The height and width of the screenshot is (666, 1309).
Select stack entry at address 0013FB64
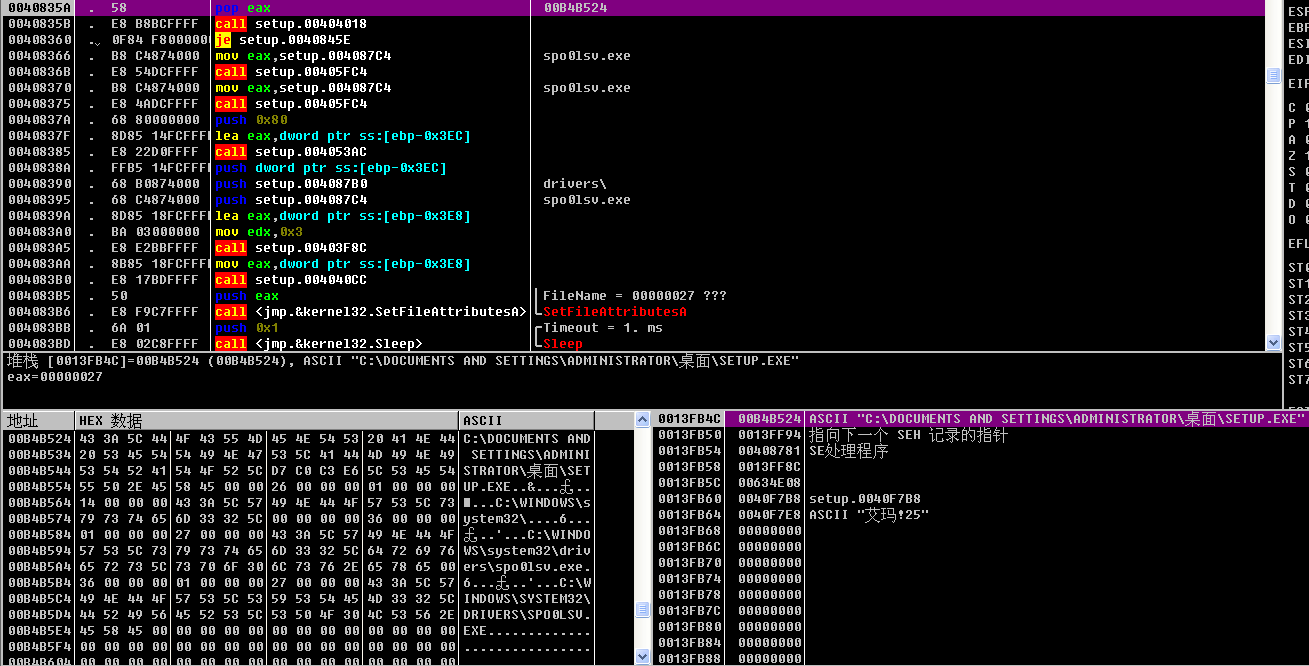coord(981,515)
